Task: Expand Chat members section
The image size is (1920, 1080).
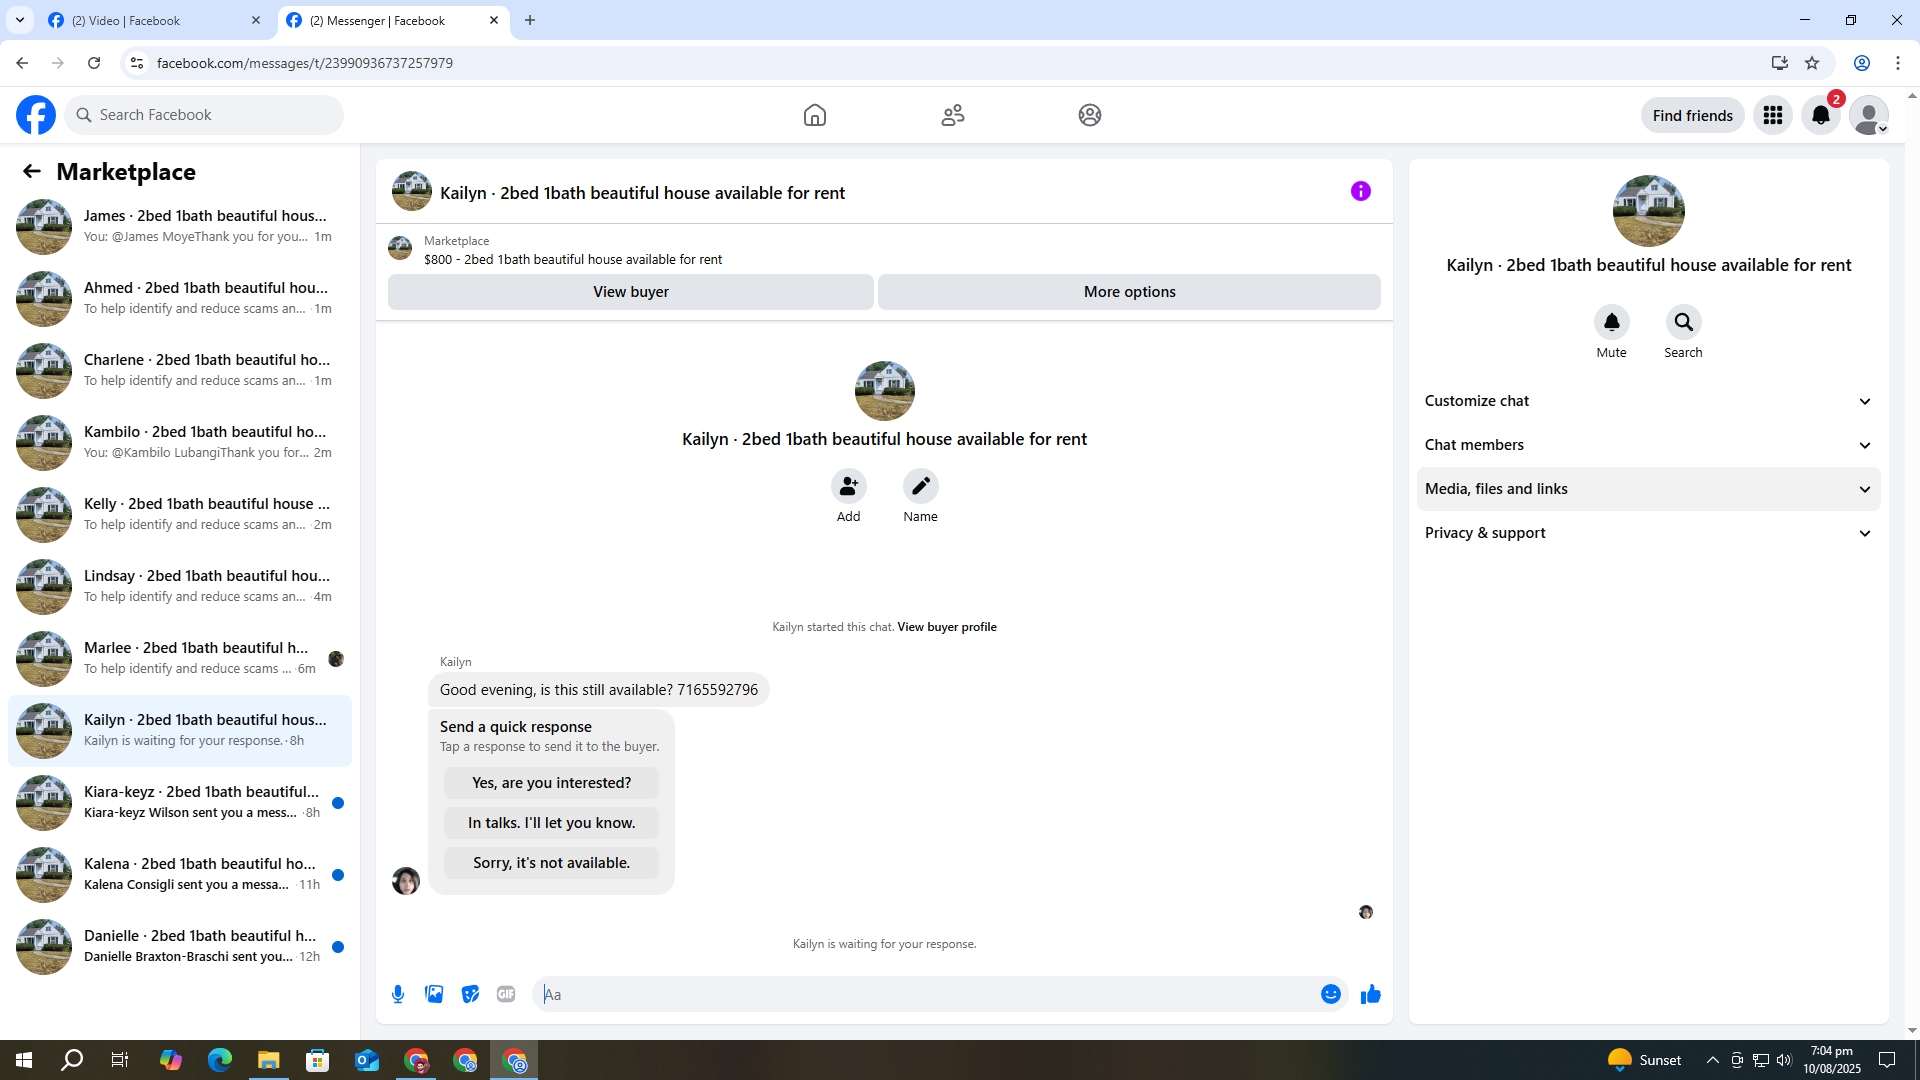Action: pyautogui.click(x=1648, y=445)
